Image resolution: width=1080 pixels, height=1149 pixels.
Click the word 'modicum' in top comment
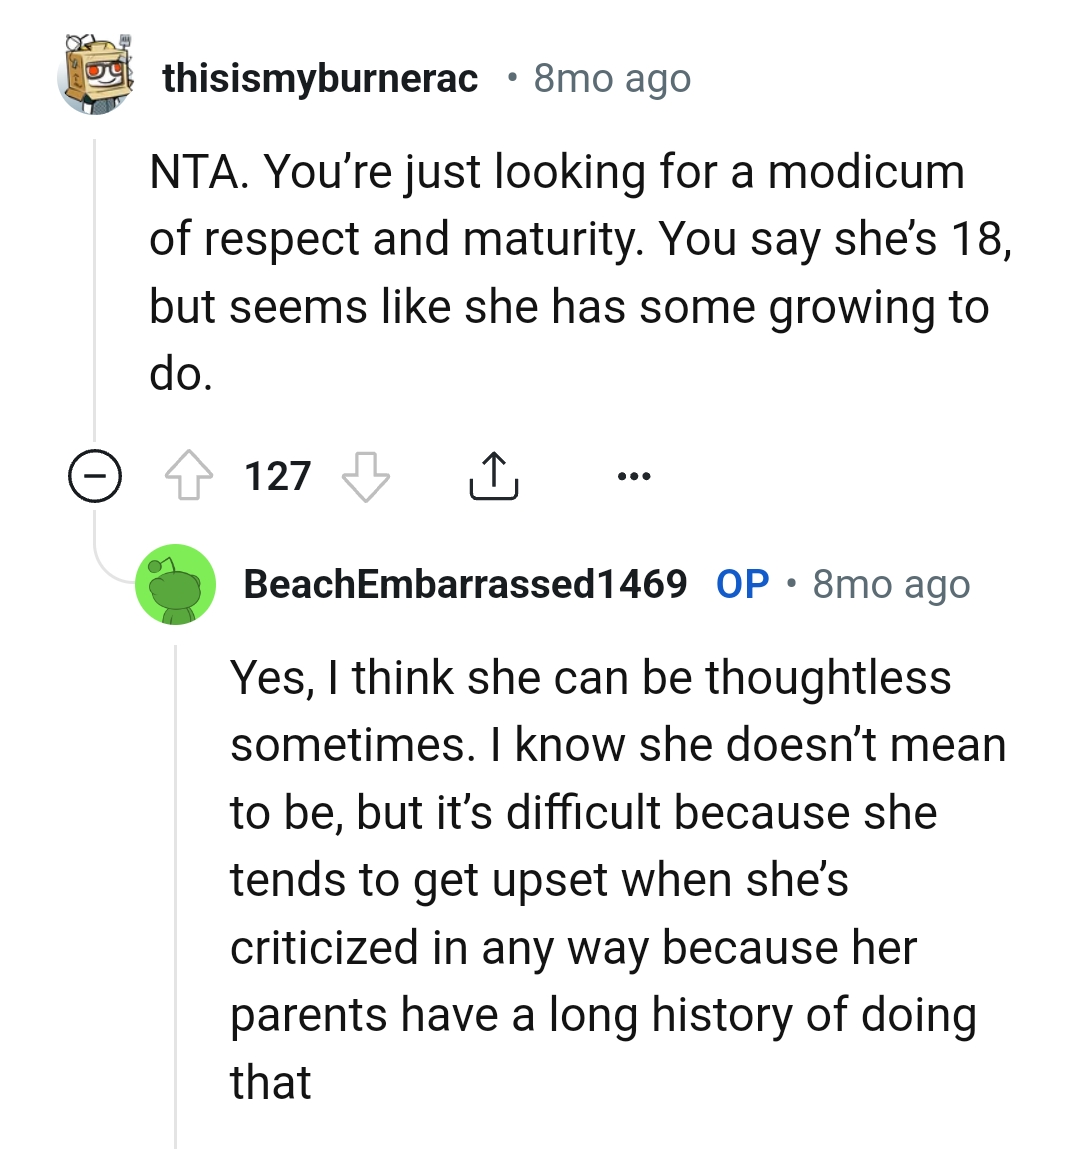[x=865, y=172]
